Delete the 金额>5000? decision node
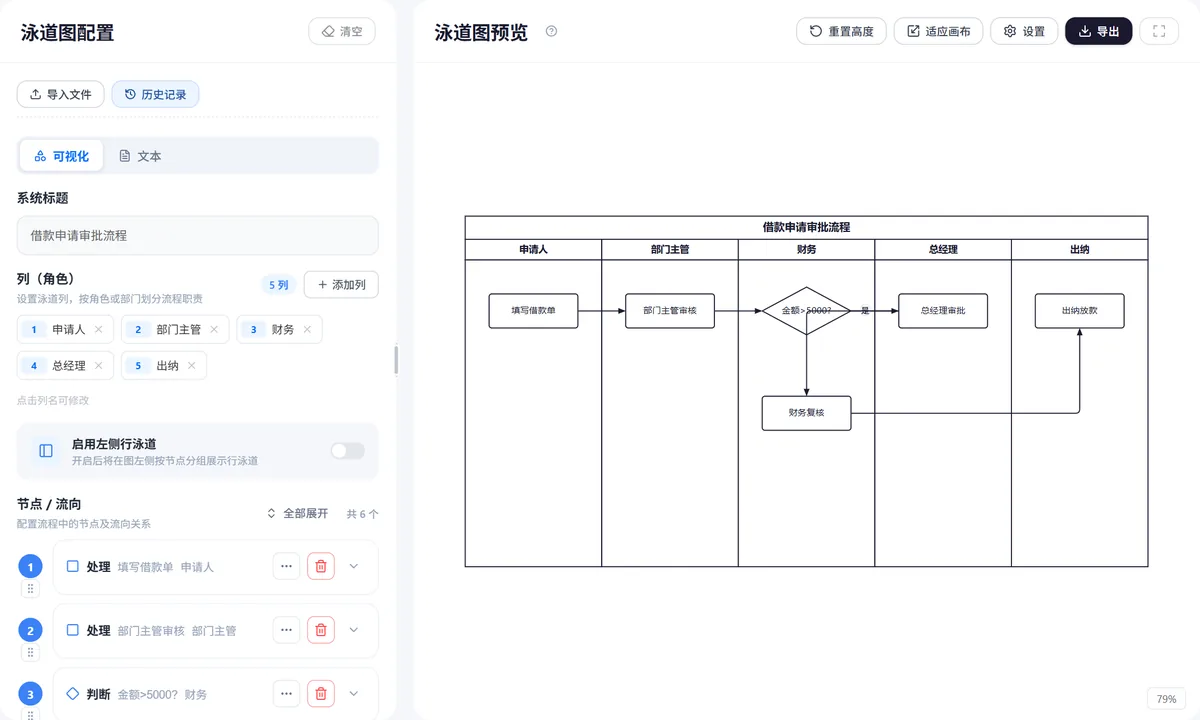The height and width of the screenshot is (720, 1200). (321, 693)
